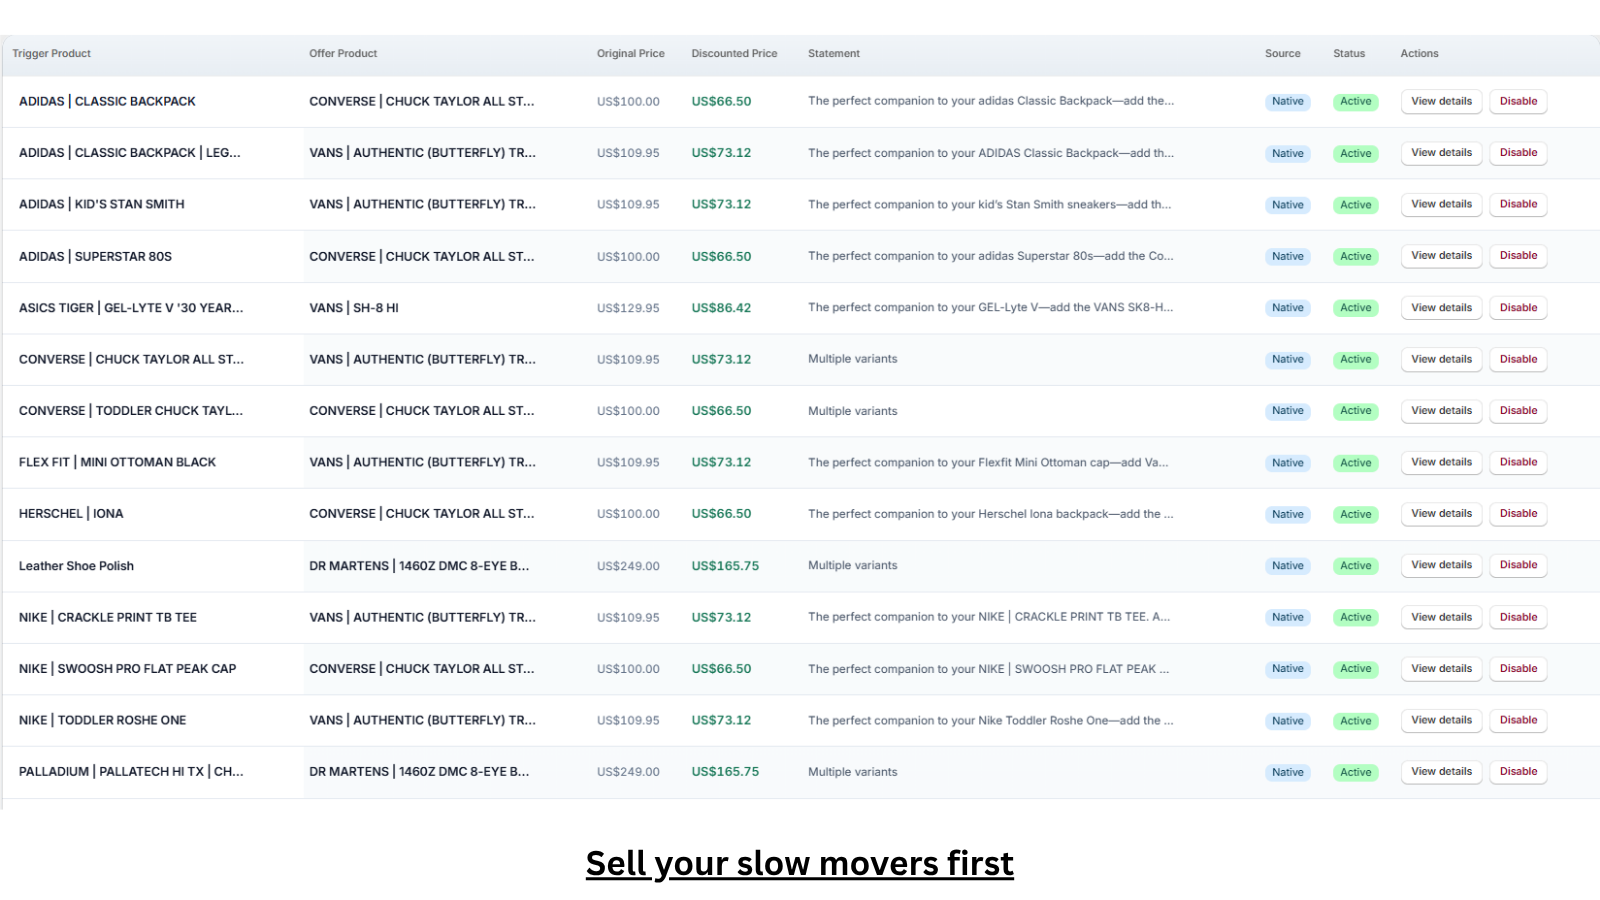Viewport: 1600px width, 900px height.
Task: Disable the PALLADIUM | PALLATECH HI TX offer
Action: (1518, 772)
